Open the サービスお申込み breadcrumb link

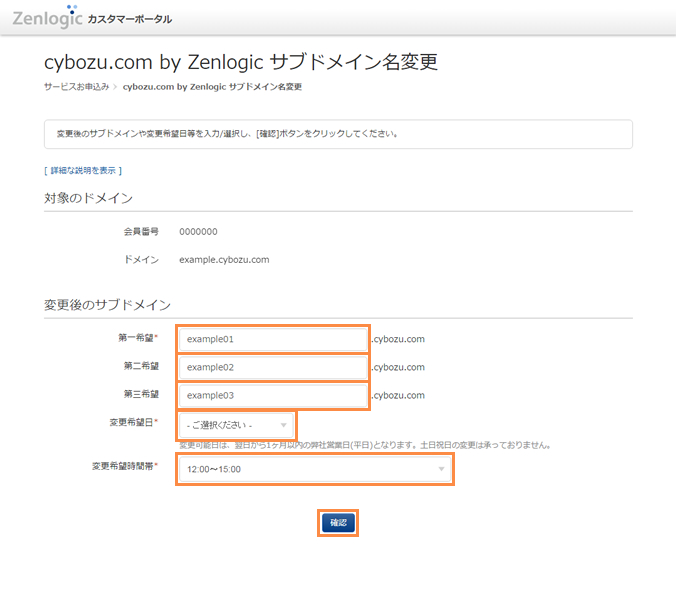pos(76,87)
